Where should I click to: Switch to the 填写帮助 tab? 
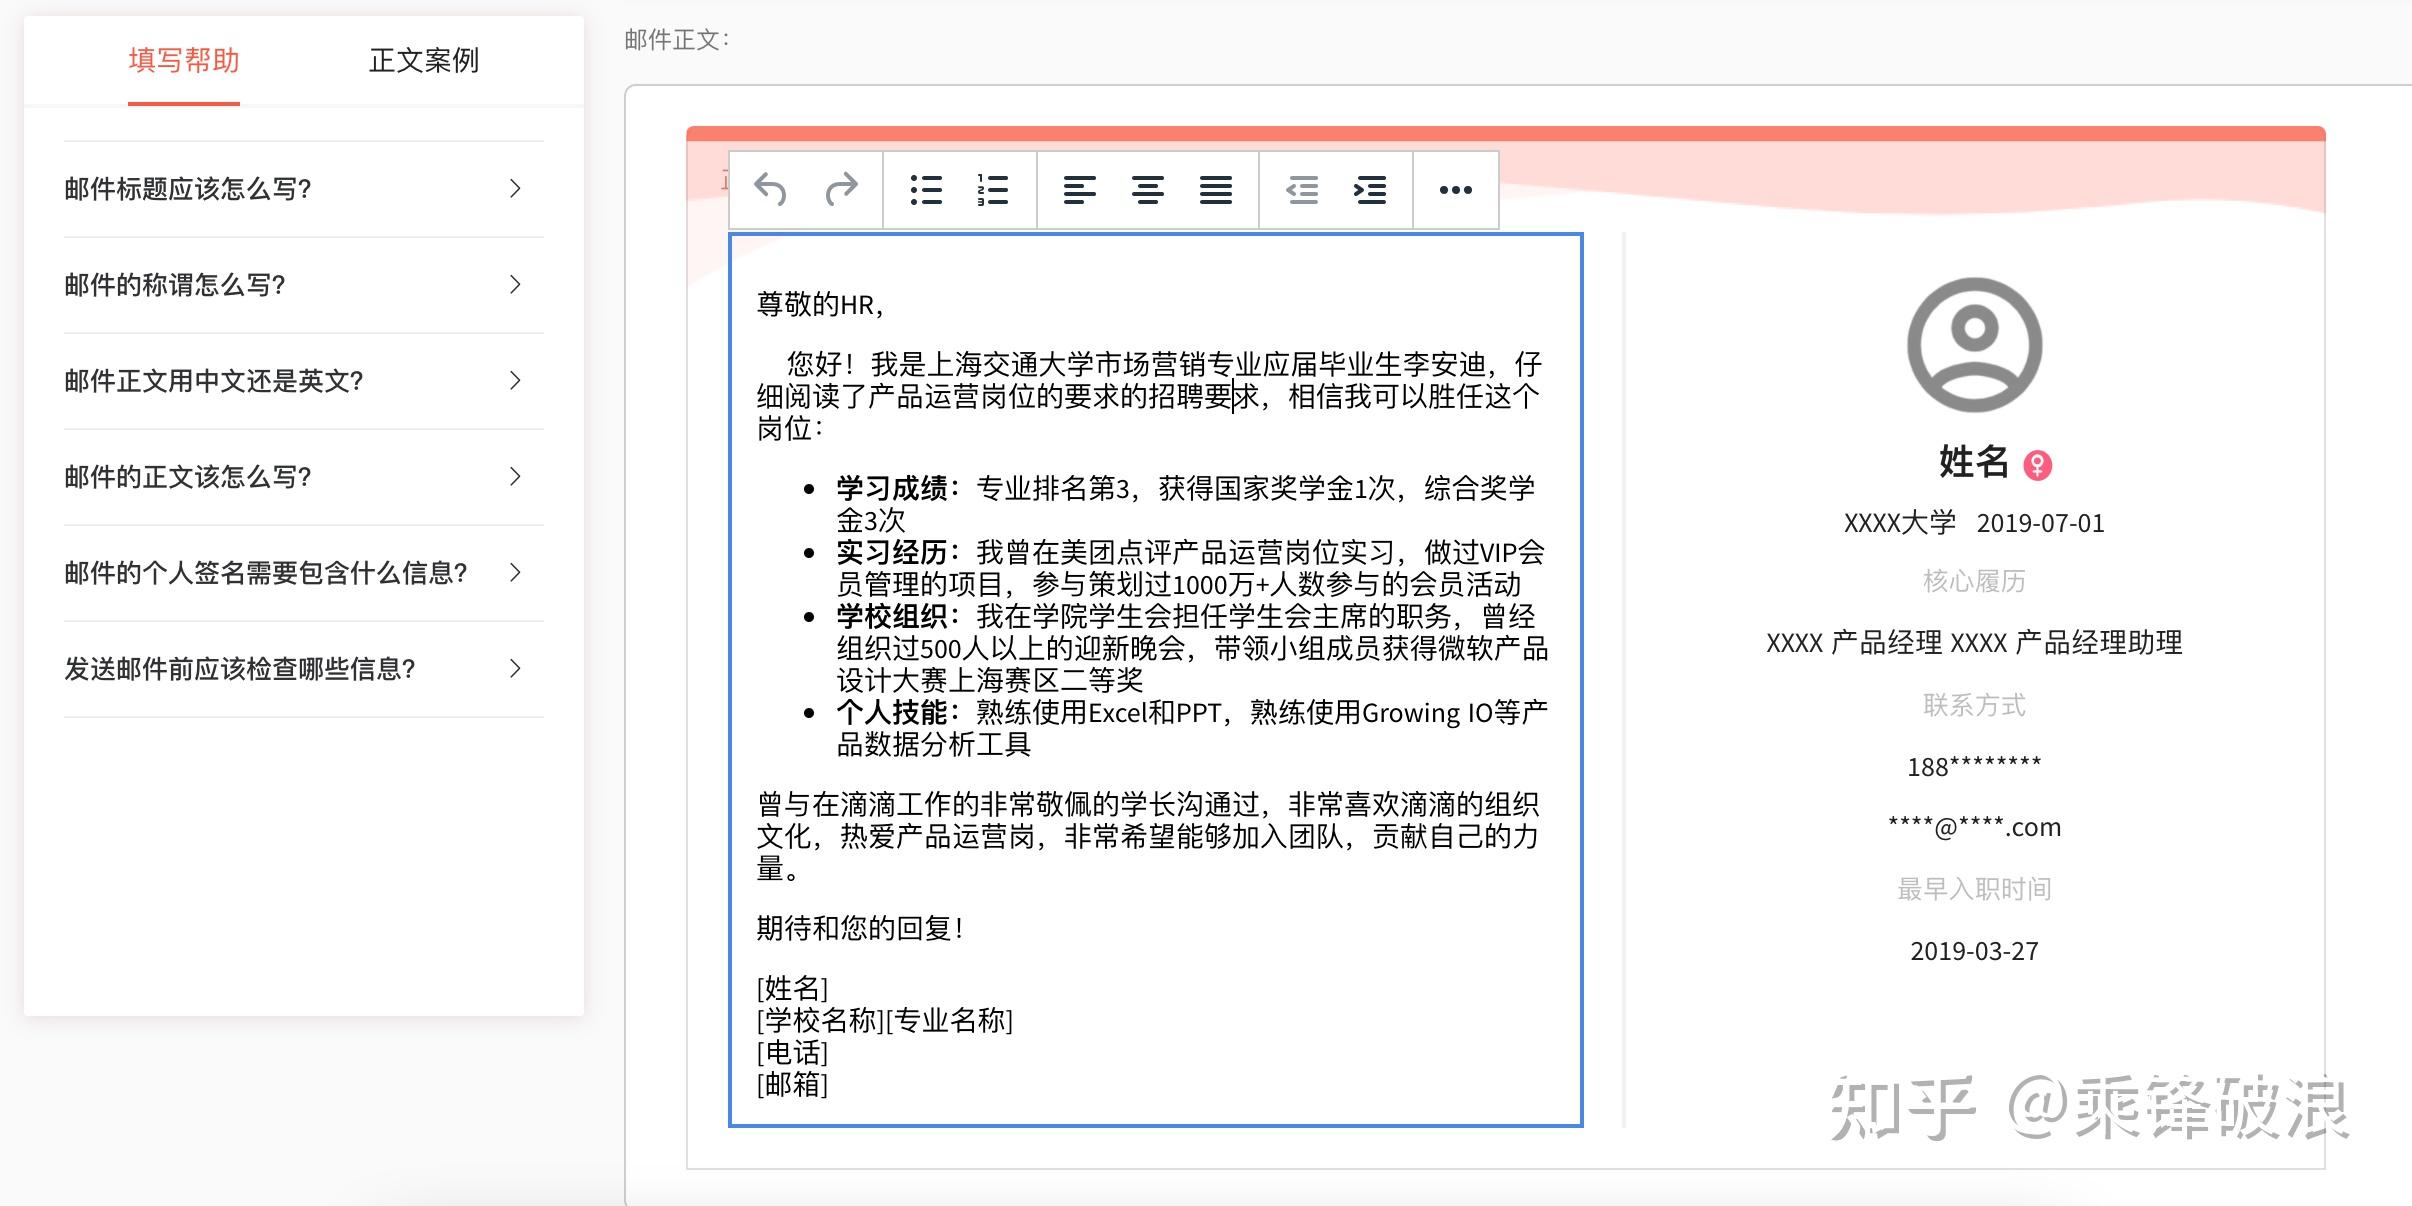click(x=183, y=61)
